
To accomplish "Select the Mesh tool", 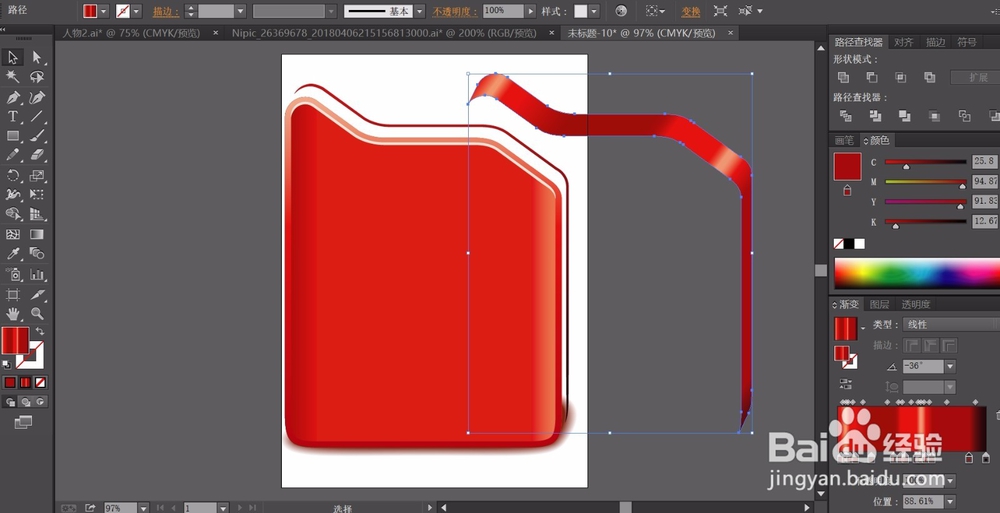I will tap(13, 234).
